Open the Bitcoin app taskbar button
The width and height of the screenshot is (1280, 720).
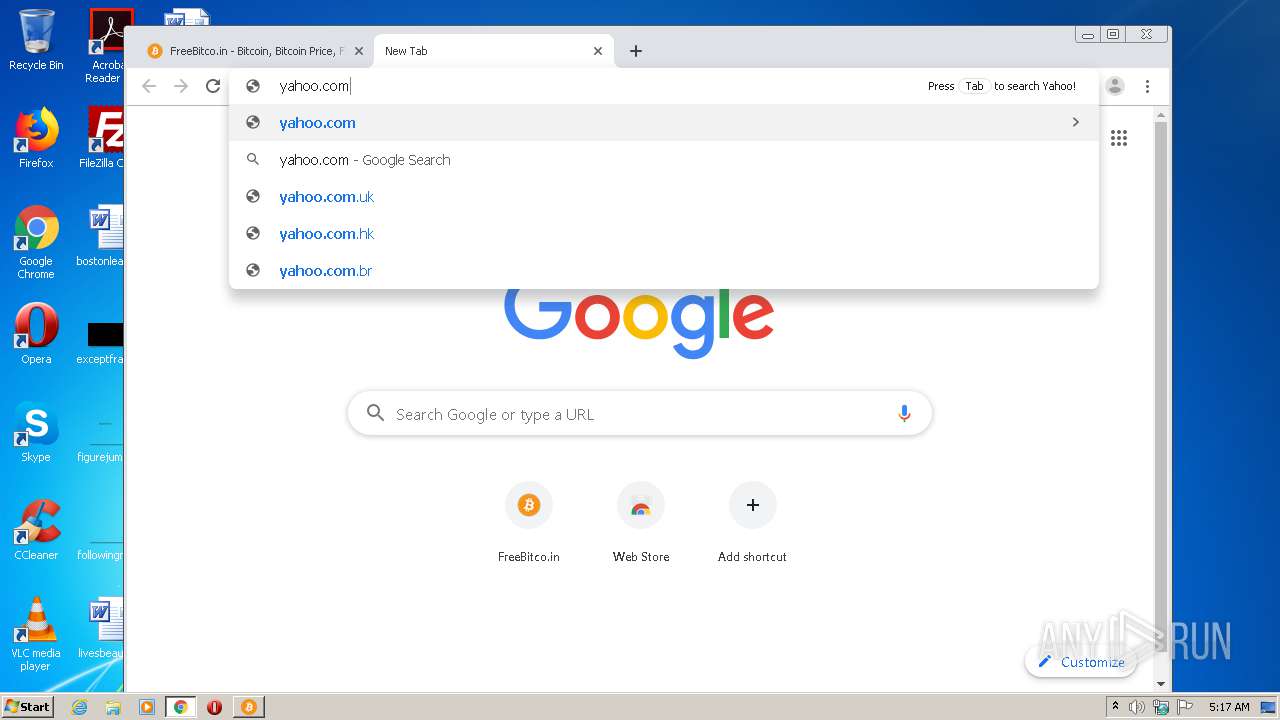(248, 707)
